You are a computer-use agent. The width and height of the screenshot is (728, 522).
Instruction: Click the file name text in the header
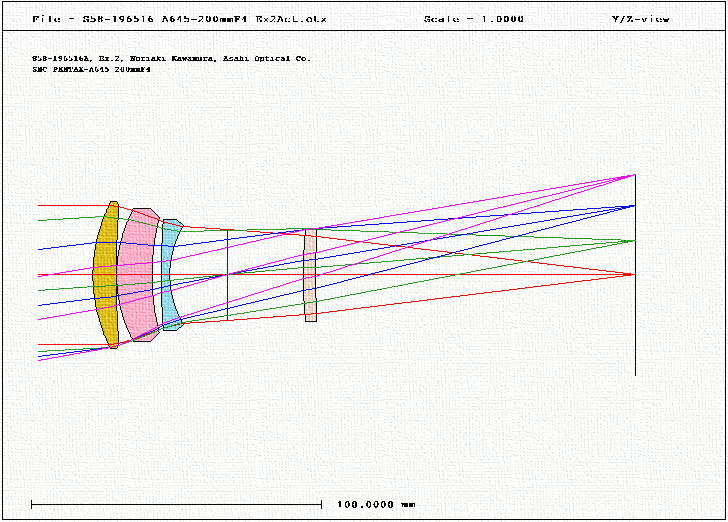(x=179, y=19)
